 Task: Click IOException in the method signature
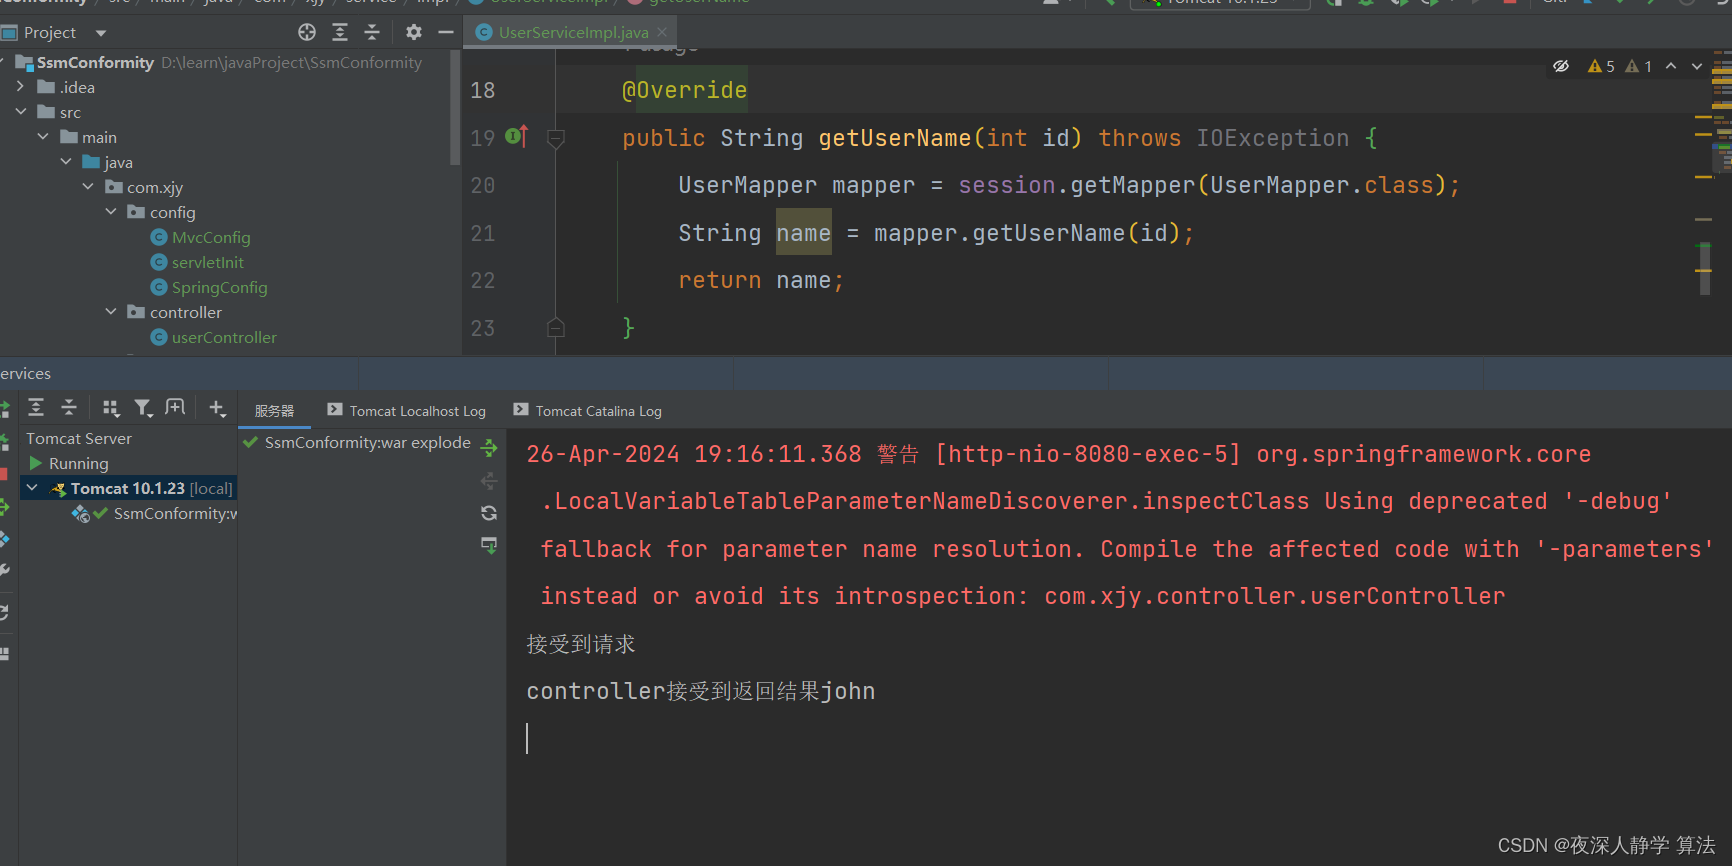[1272, 138]
